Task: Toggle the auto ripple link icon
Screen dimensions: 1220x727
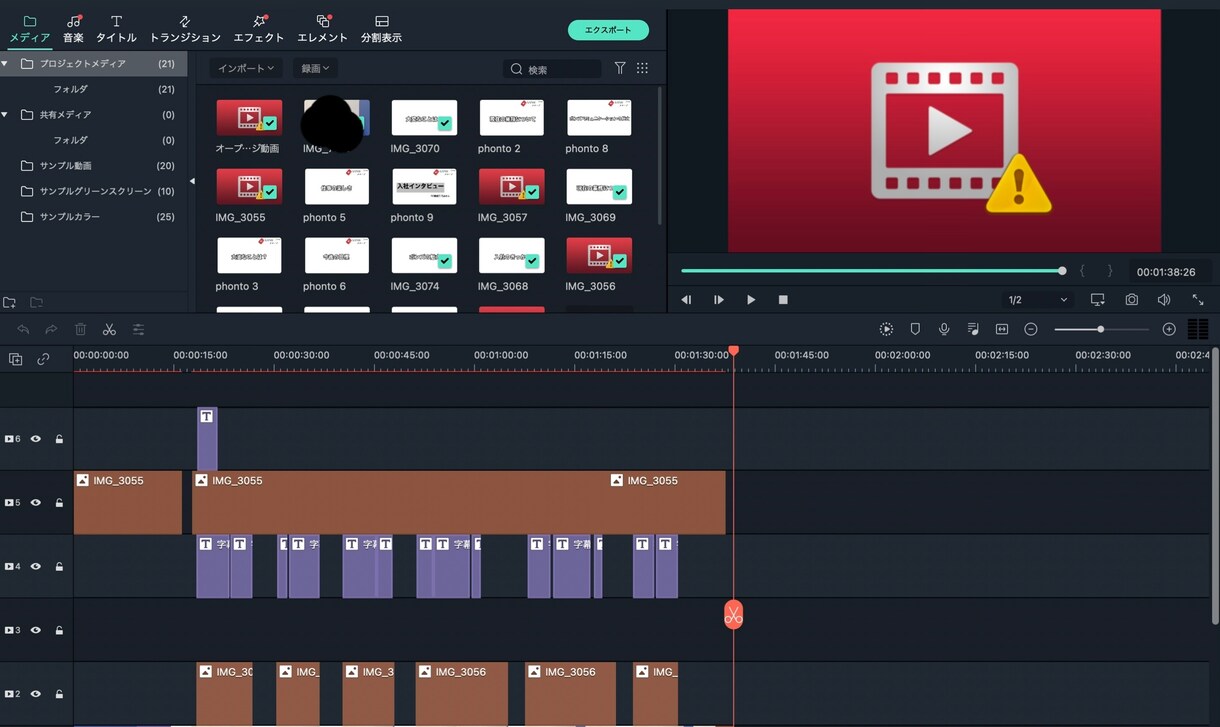Action: pyautogui.click(x=43, y=359)
